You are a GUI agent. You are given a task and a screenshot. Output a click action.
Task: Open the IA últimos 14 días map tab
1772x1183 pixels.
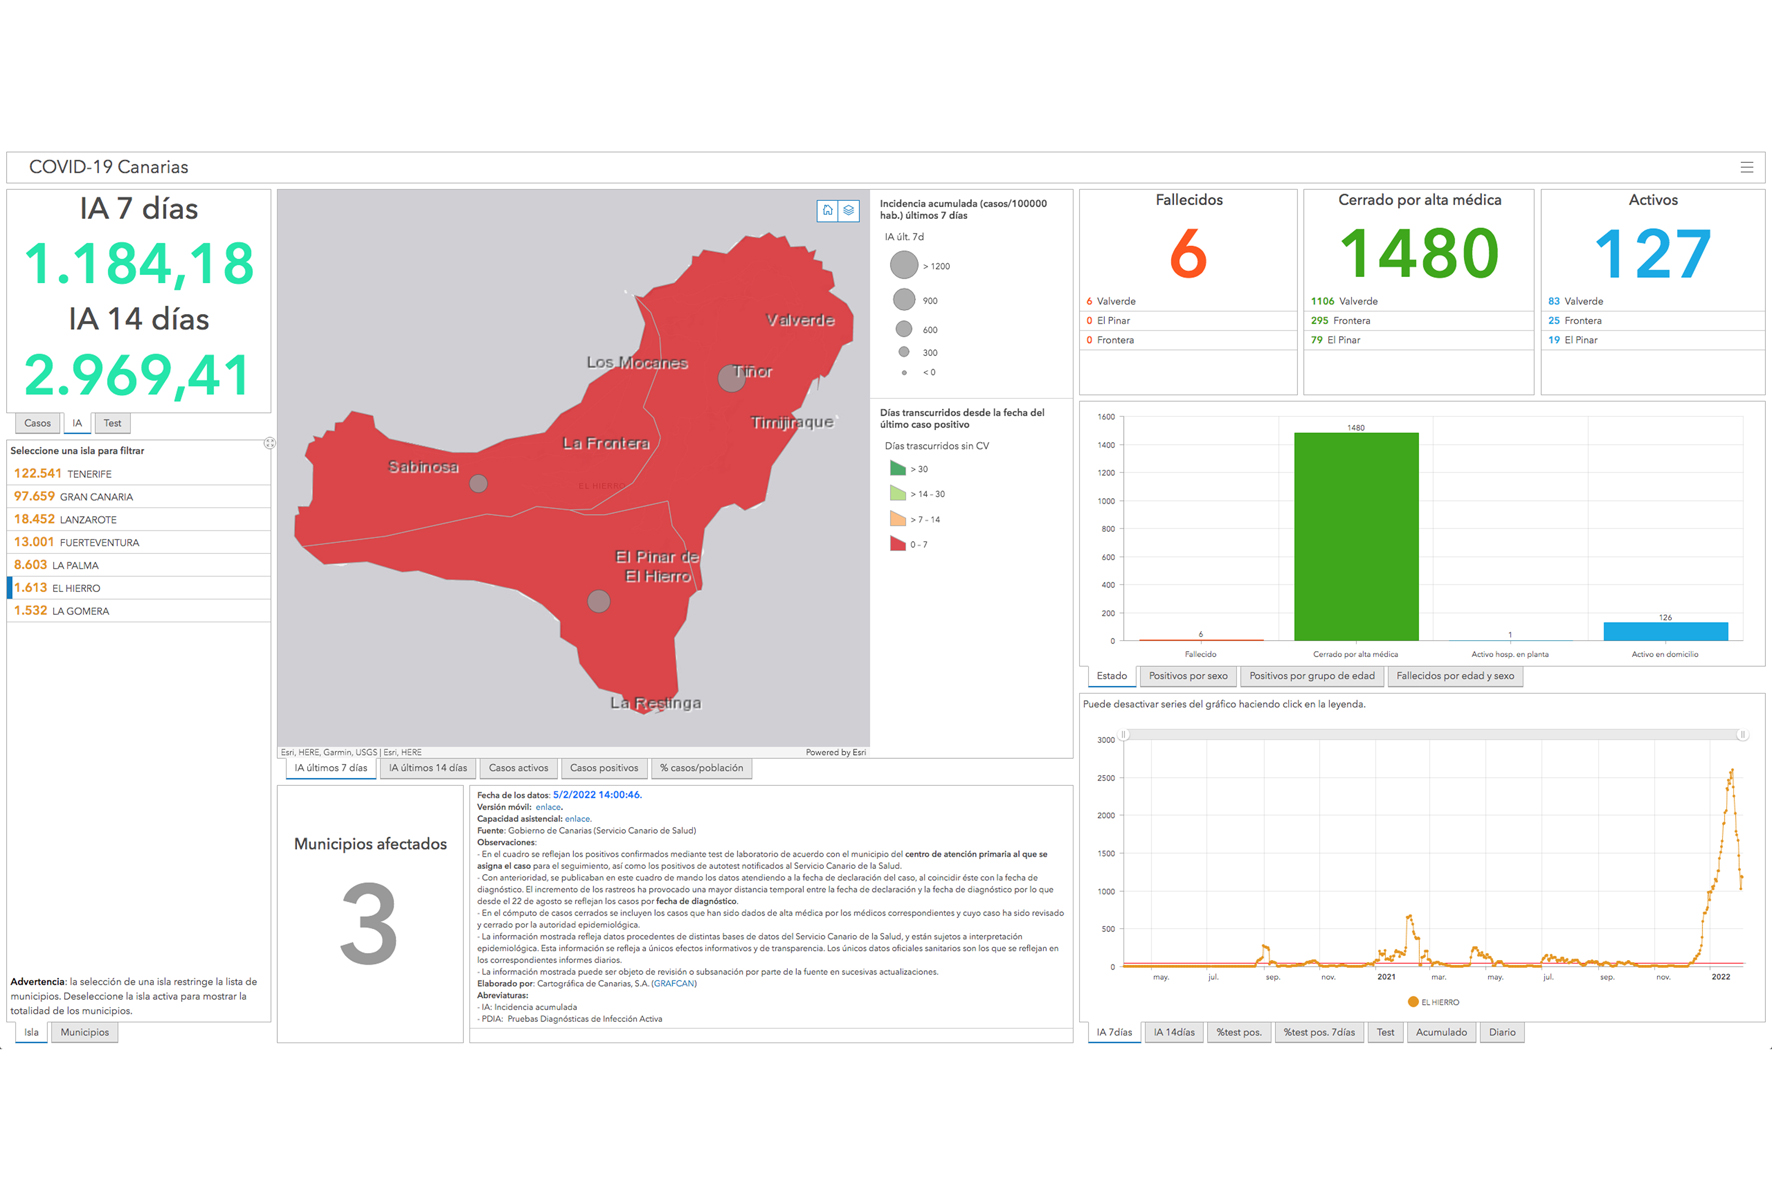pos(427,769)
